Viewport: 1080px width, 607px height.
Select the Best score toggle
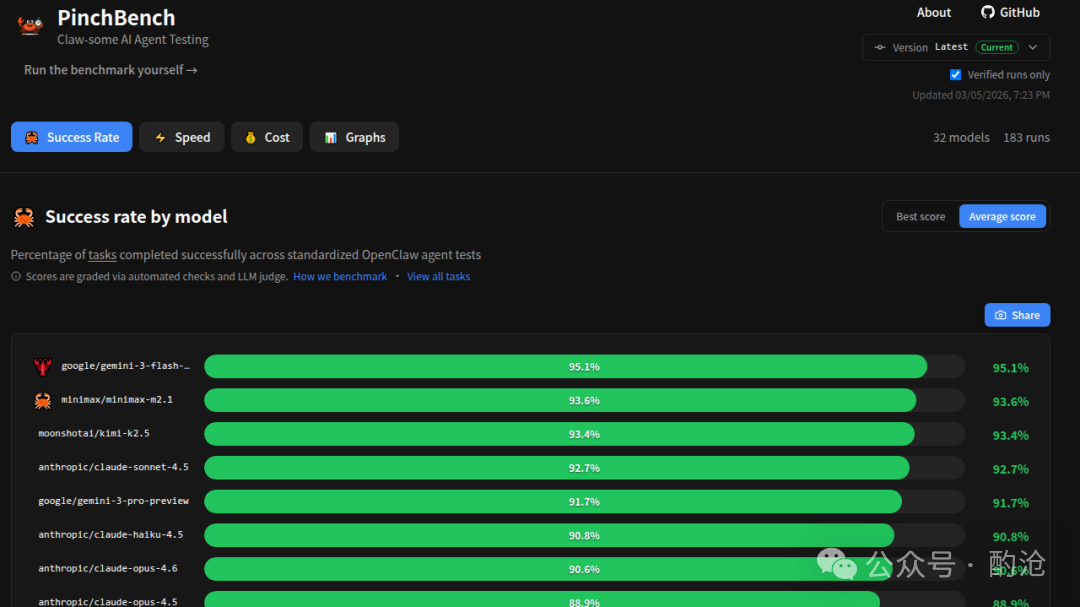coord(920,216)
